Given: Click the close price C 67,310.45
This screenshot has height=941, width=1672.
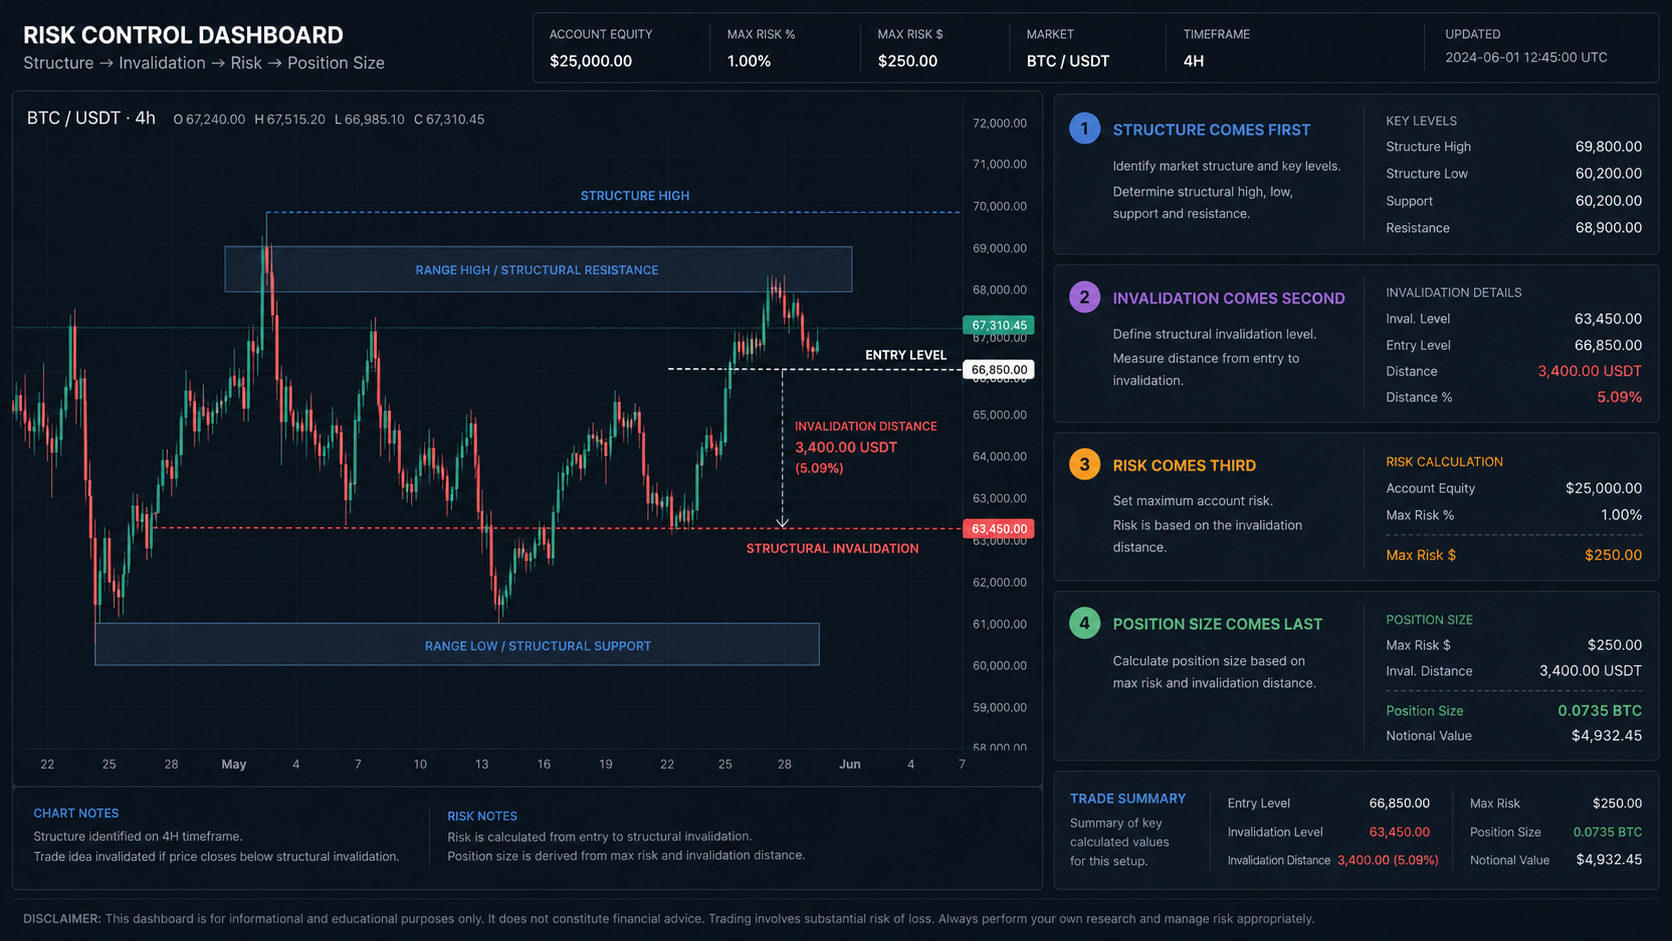Looking at the screenshot, I should click(x=449, y=119).
